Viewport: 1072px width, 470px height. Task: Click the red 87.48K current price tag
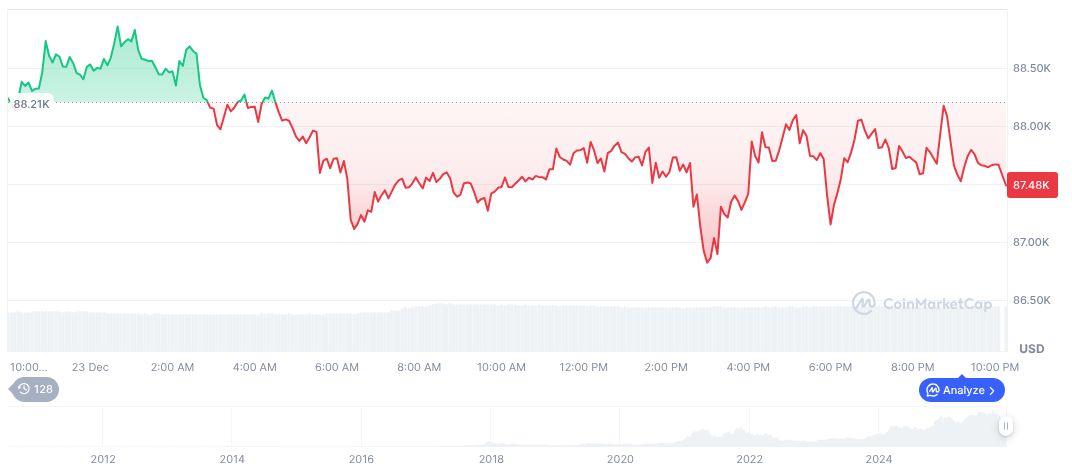(1031, 185)
